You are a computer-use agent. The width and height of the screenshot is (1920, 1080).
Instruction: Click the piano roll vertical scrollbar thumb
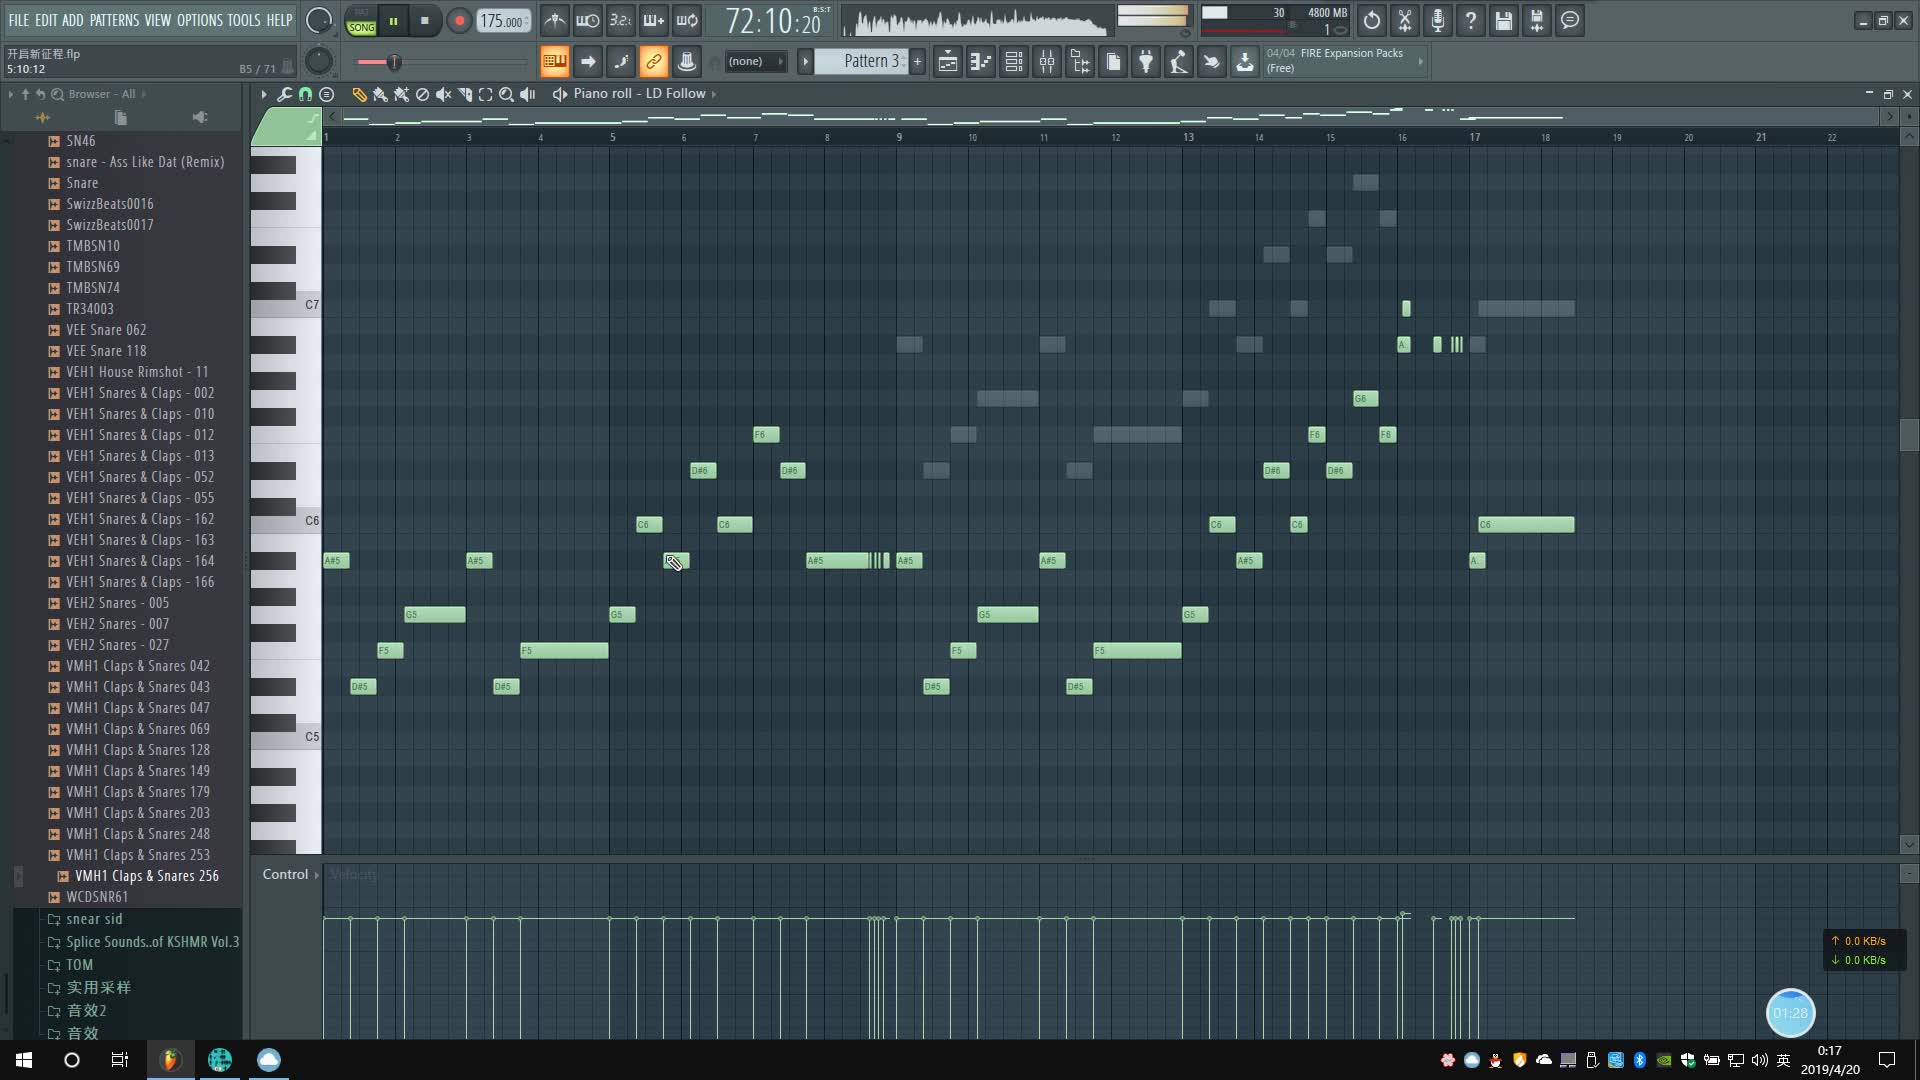click(x=1909, y=435)
